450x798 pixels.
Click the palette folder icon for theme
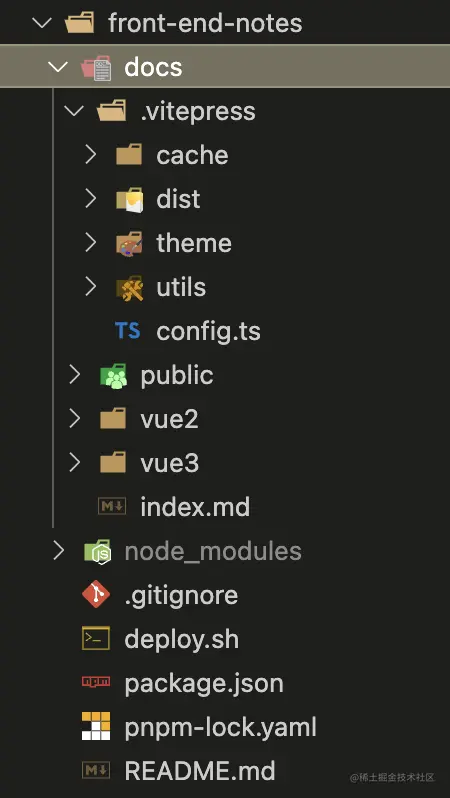[129, 243]
